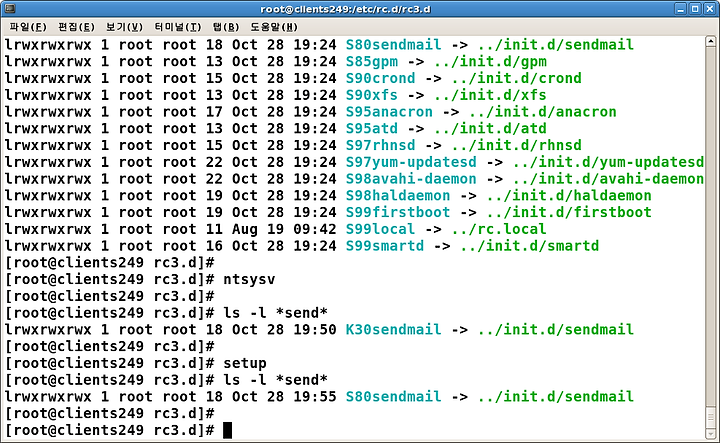
Task: Click the ../init.d/haldaemon target path
Action: click(x=569, y=196)
